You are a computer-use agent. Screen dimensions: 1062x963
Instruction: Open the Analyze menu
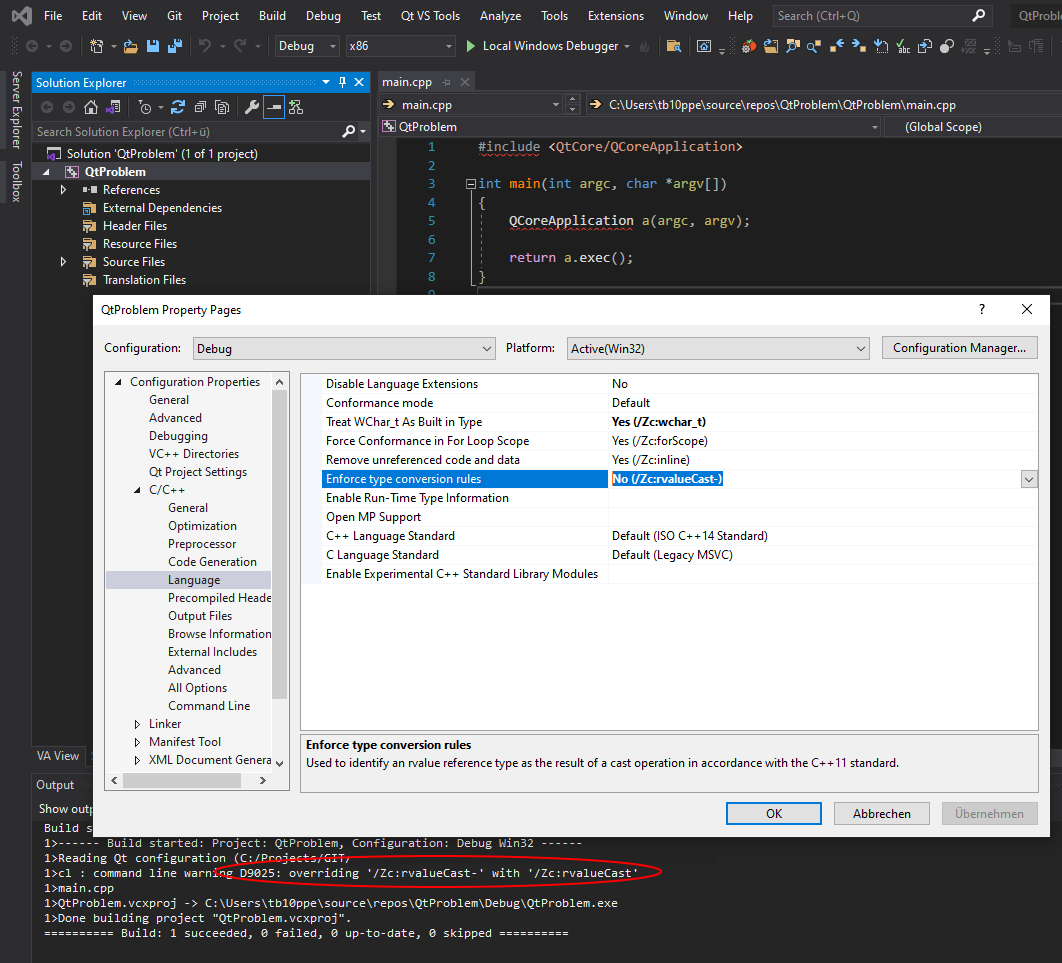pyautogui.click(x=501, y=16)
